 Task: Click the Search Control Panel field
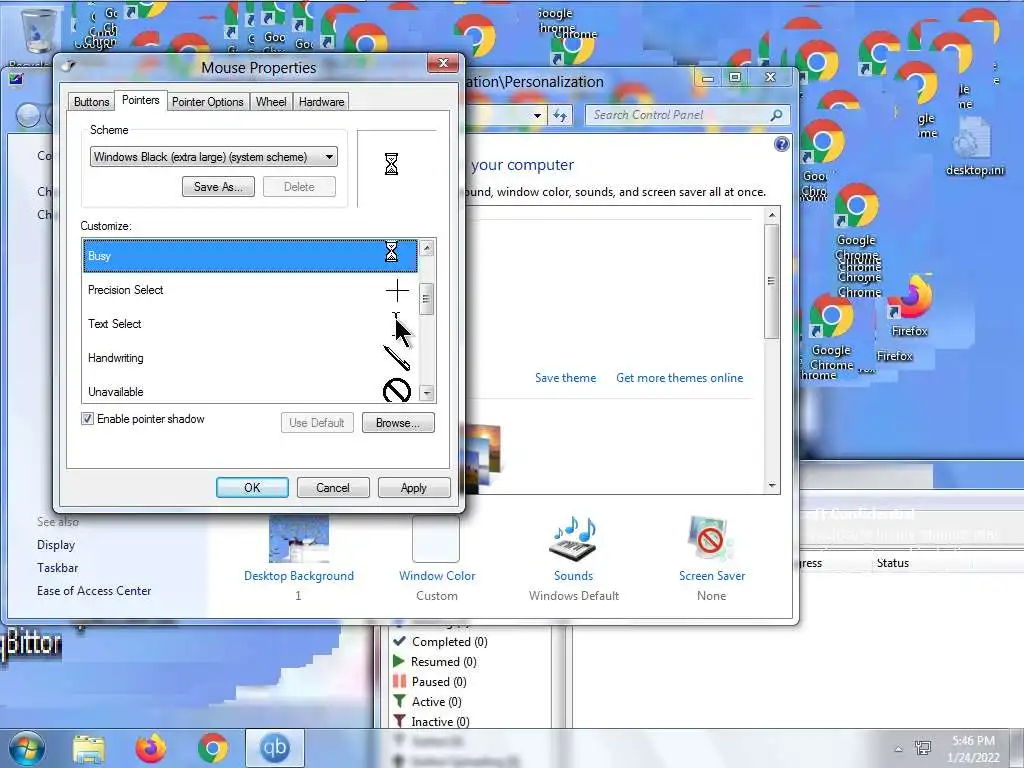point(687,115)
